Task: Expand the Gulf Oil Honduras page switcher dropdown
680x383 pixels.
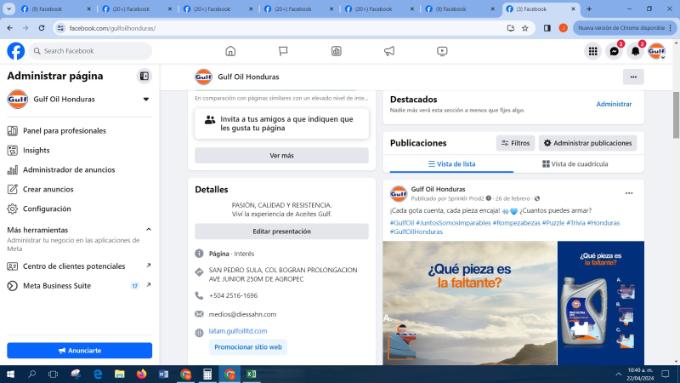Action: pos(146,99)
